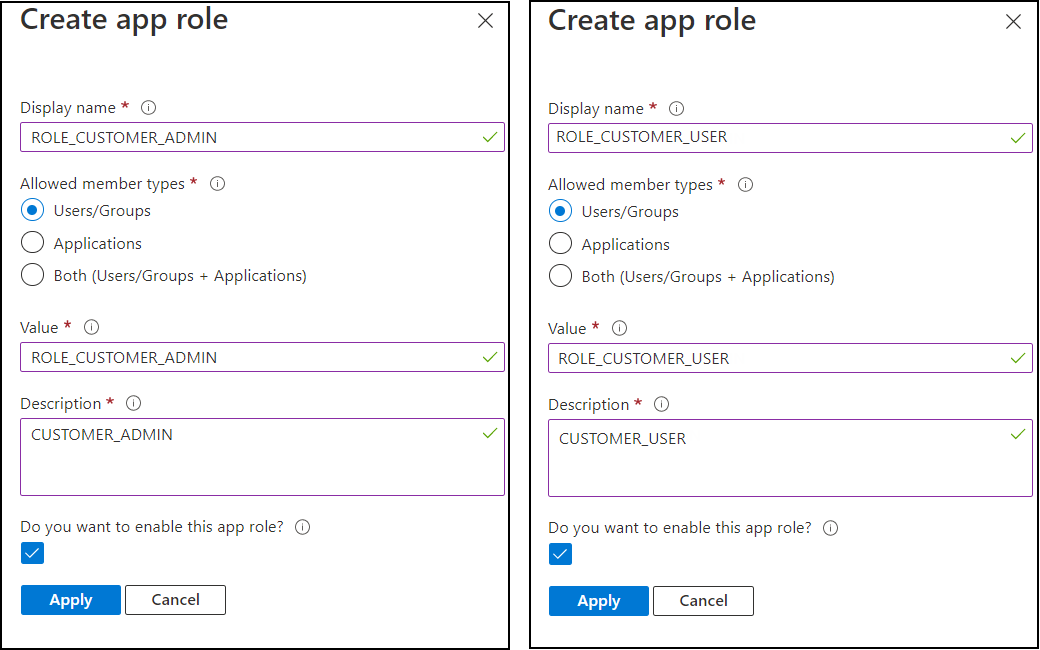Click Apply to save ROLE_CUSTOMER_USER role
Image resolution: width=1040 pixels, height=650 pixels.
click(x=598, y=601)
